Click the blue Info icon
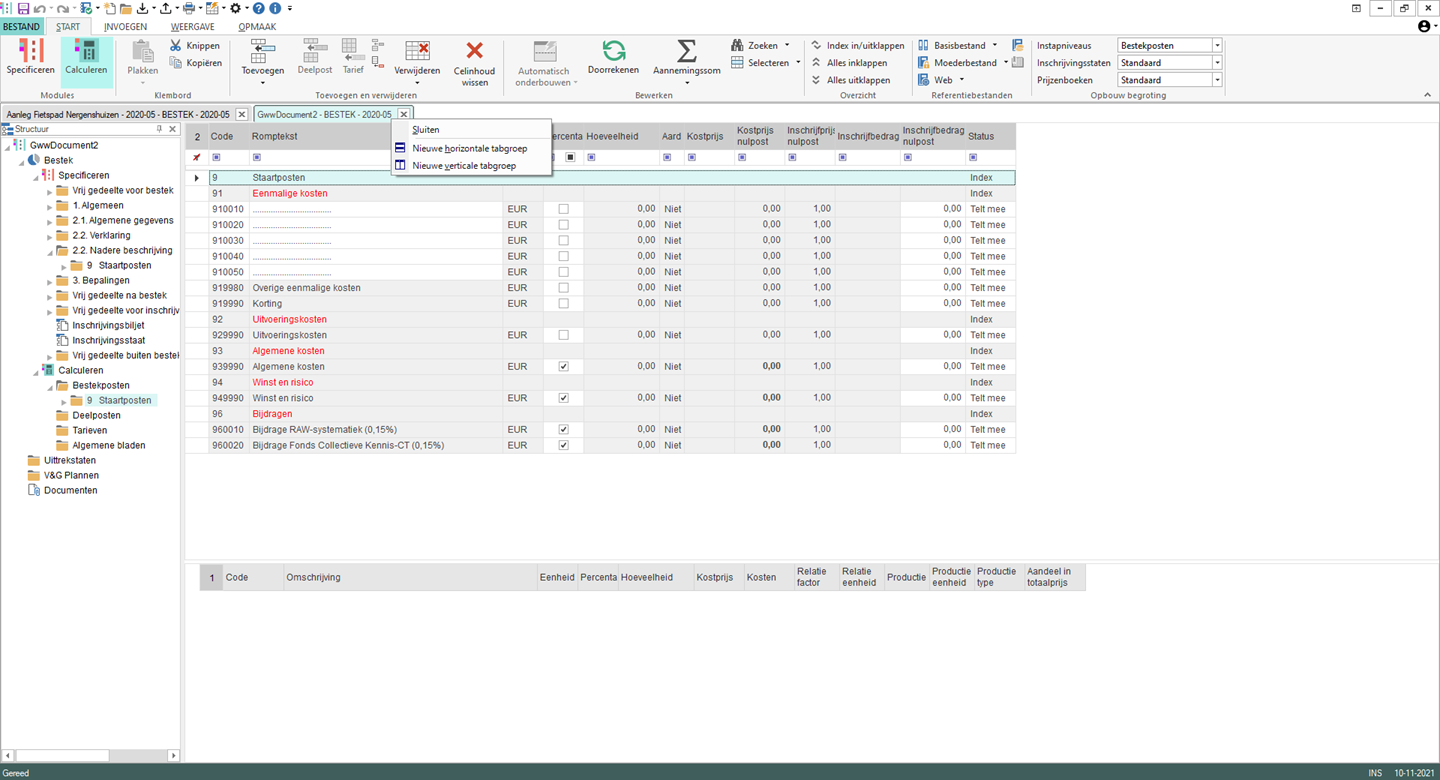Viewport: 1440px width, 780px height. (275, 8)
